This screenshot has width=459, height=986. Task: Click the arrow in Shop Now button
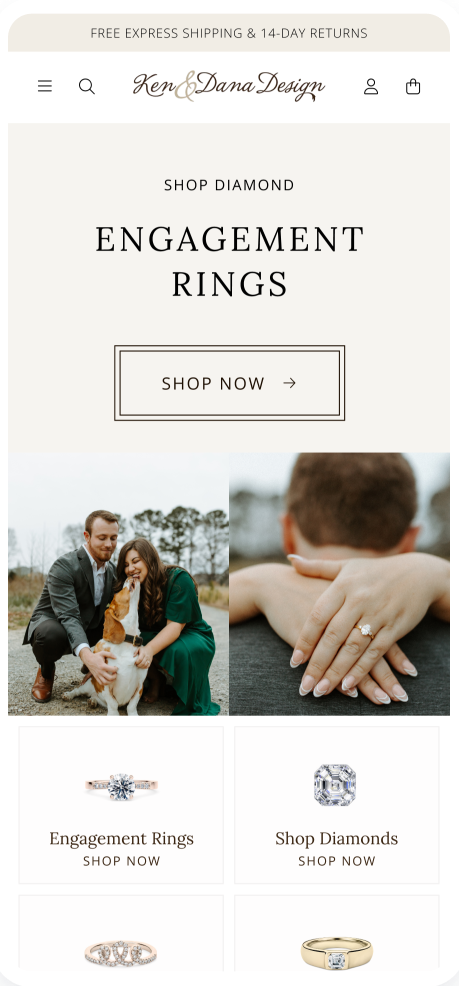pos(289,383)
